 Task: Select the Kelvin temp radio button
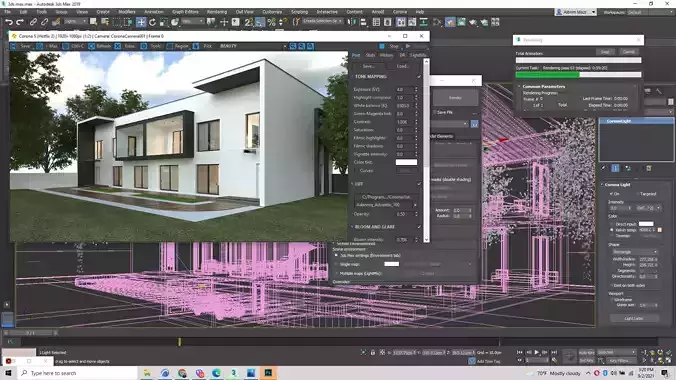tap(612, 230)
